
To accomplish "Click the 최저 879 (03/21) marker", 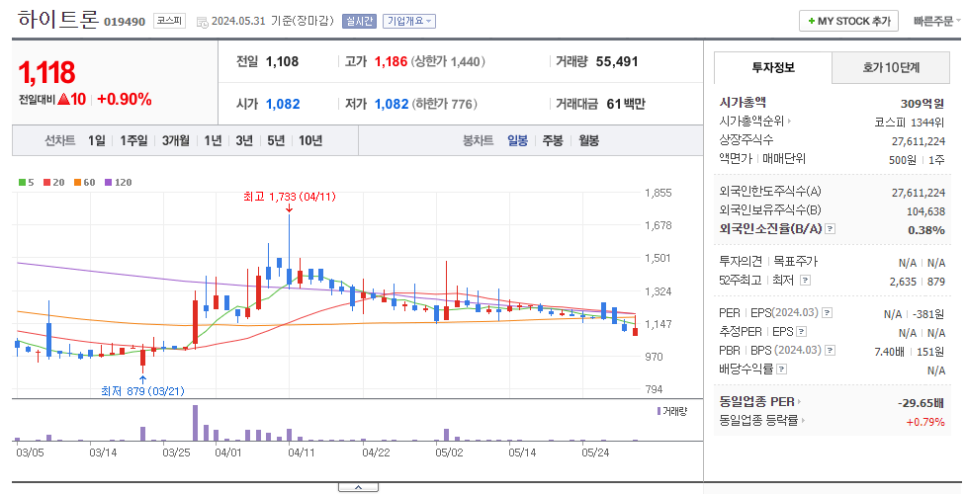I will tap(142, 391).
